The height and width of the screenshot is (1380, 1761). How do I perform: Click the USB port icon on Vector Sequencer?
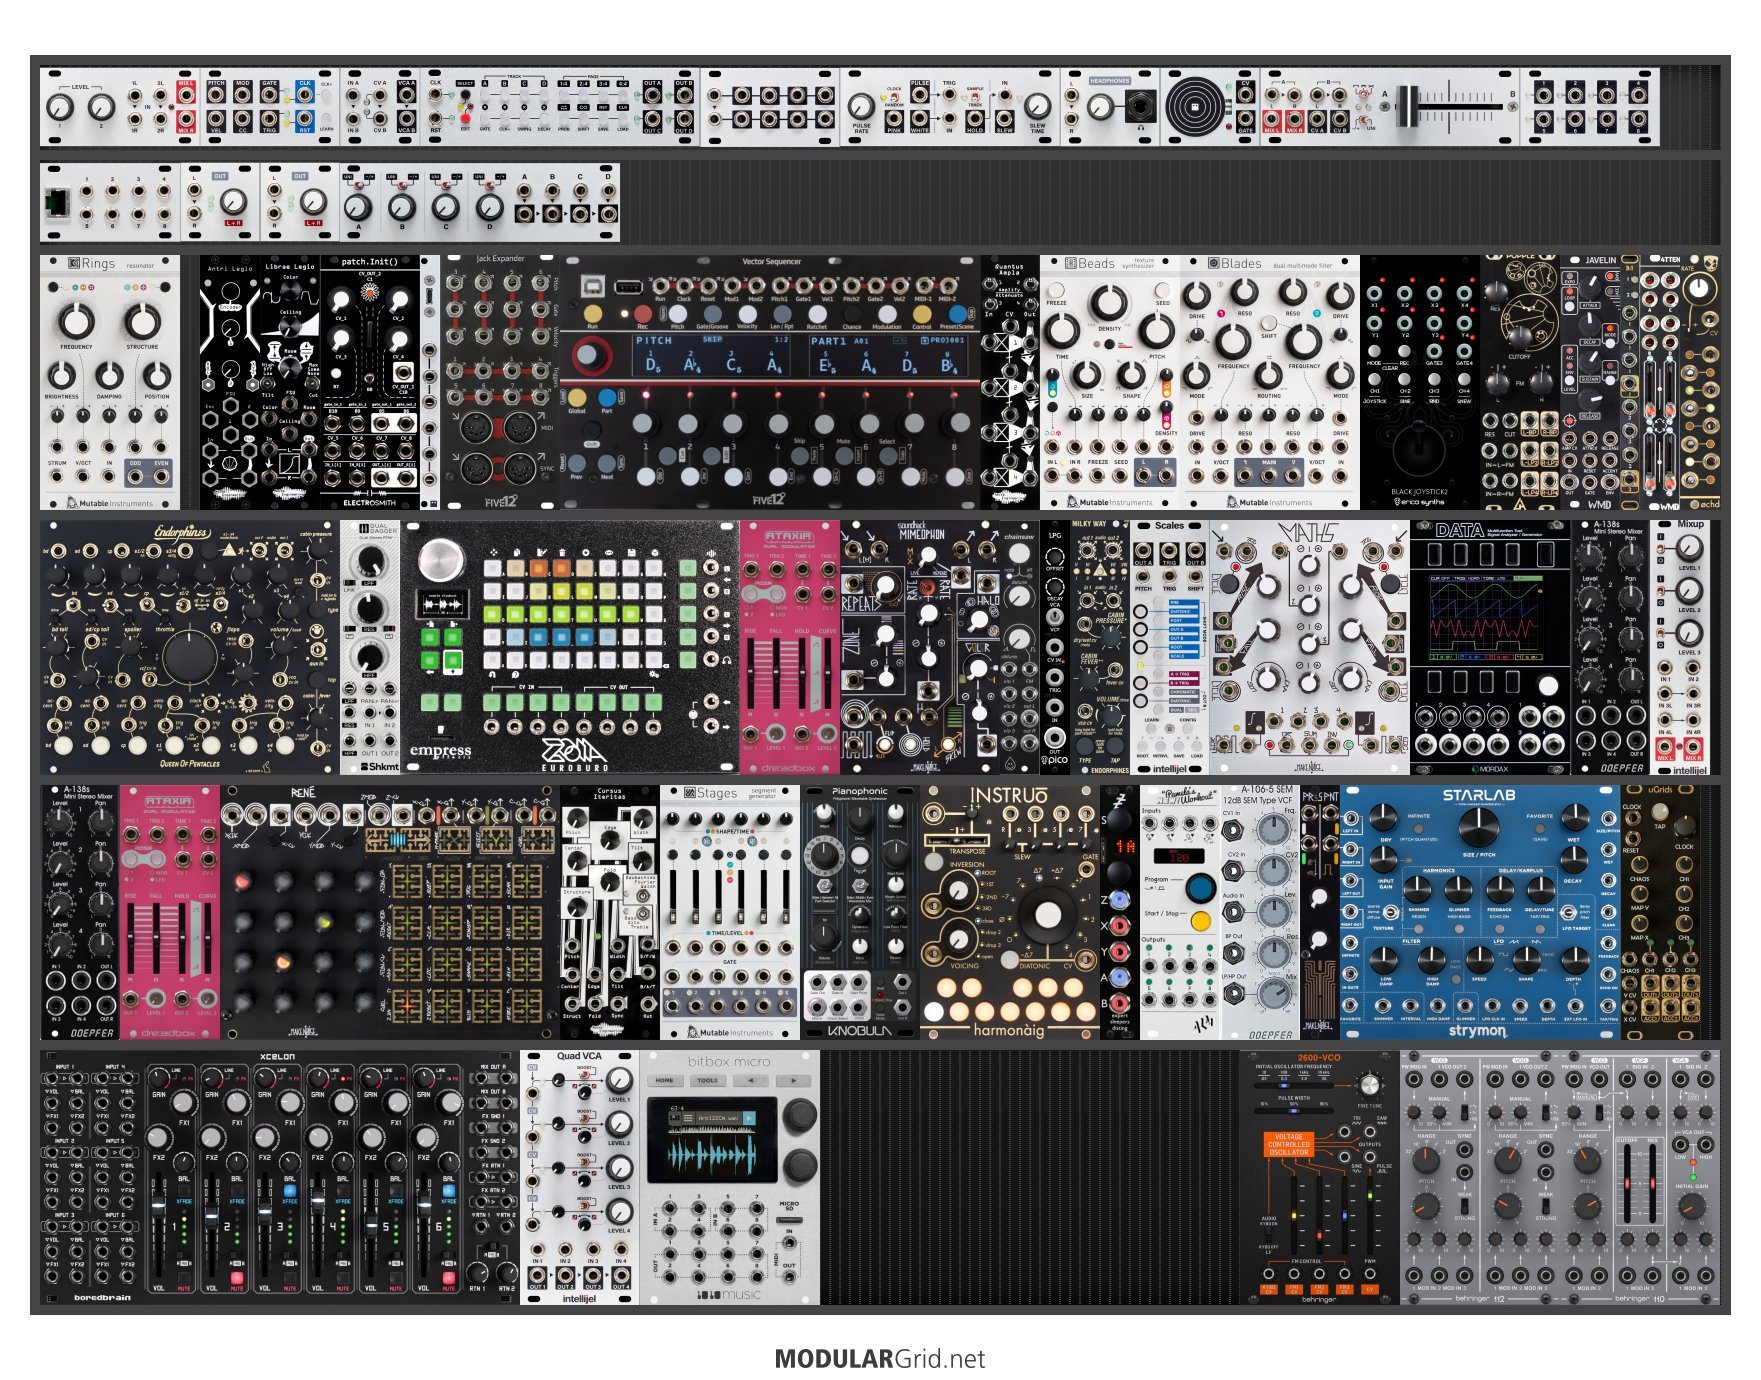(591, 286)
